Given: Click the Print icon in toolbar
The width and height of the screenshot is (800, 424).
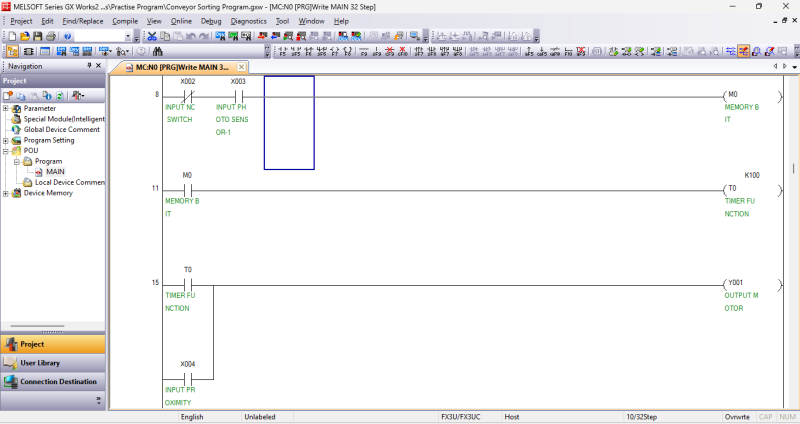Looking at the screenshot, I should 53,36.
